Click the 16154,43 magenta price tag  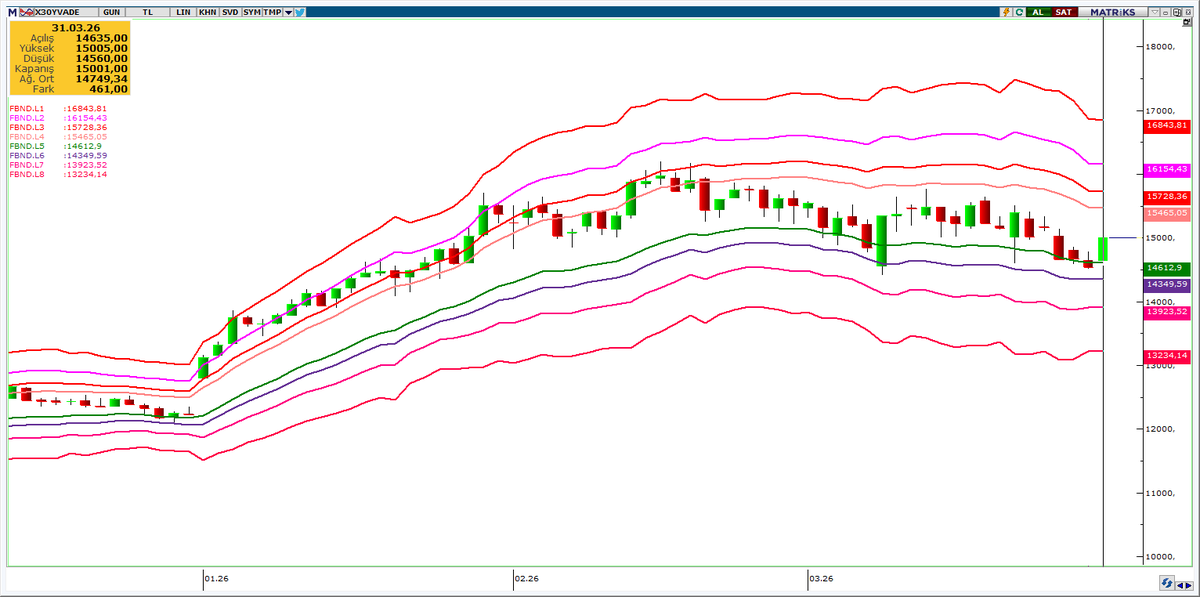[x=1167, y=169]
